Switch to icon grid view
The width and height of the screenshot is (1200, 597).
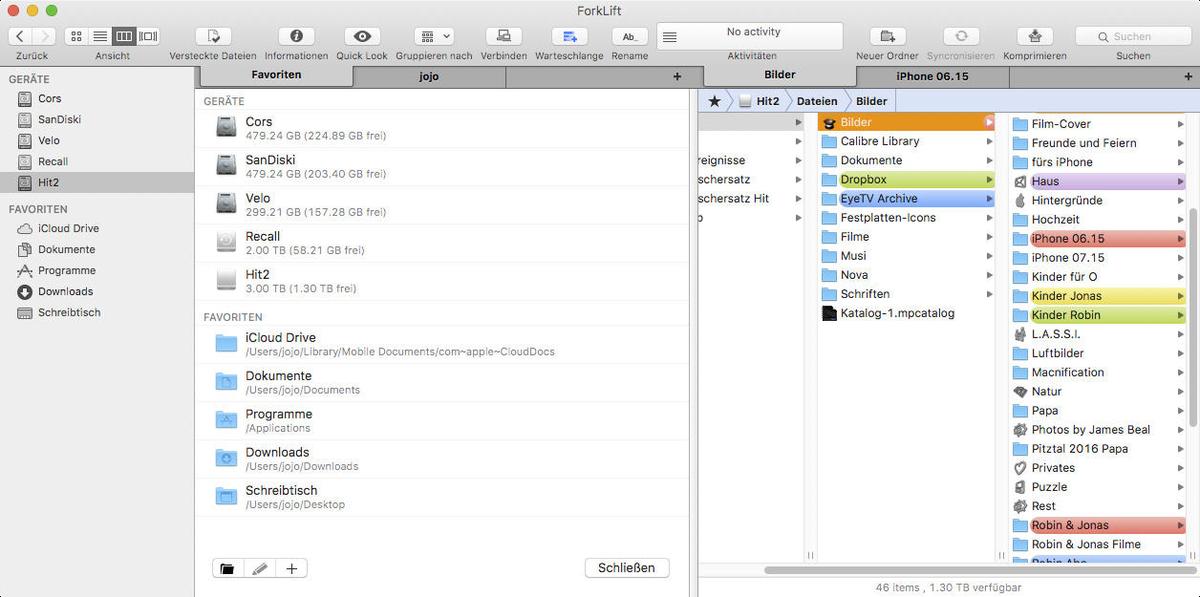[x=76, y=36]
